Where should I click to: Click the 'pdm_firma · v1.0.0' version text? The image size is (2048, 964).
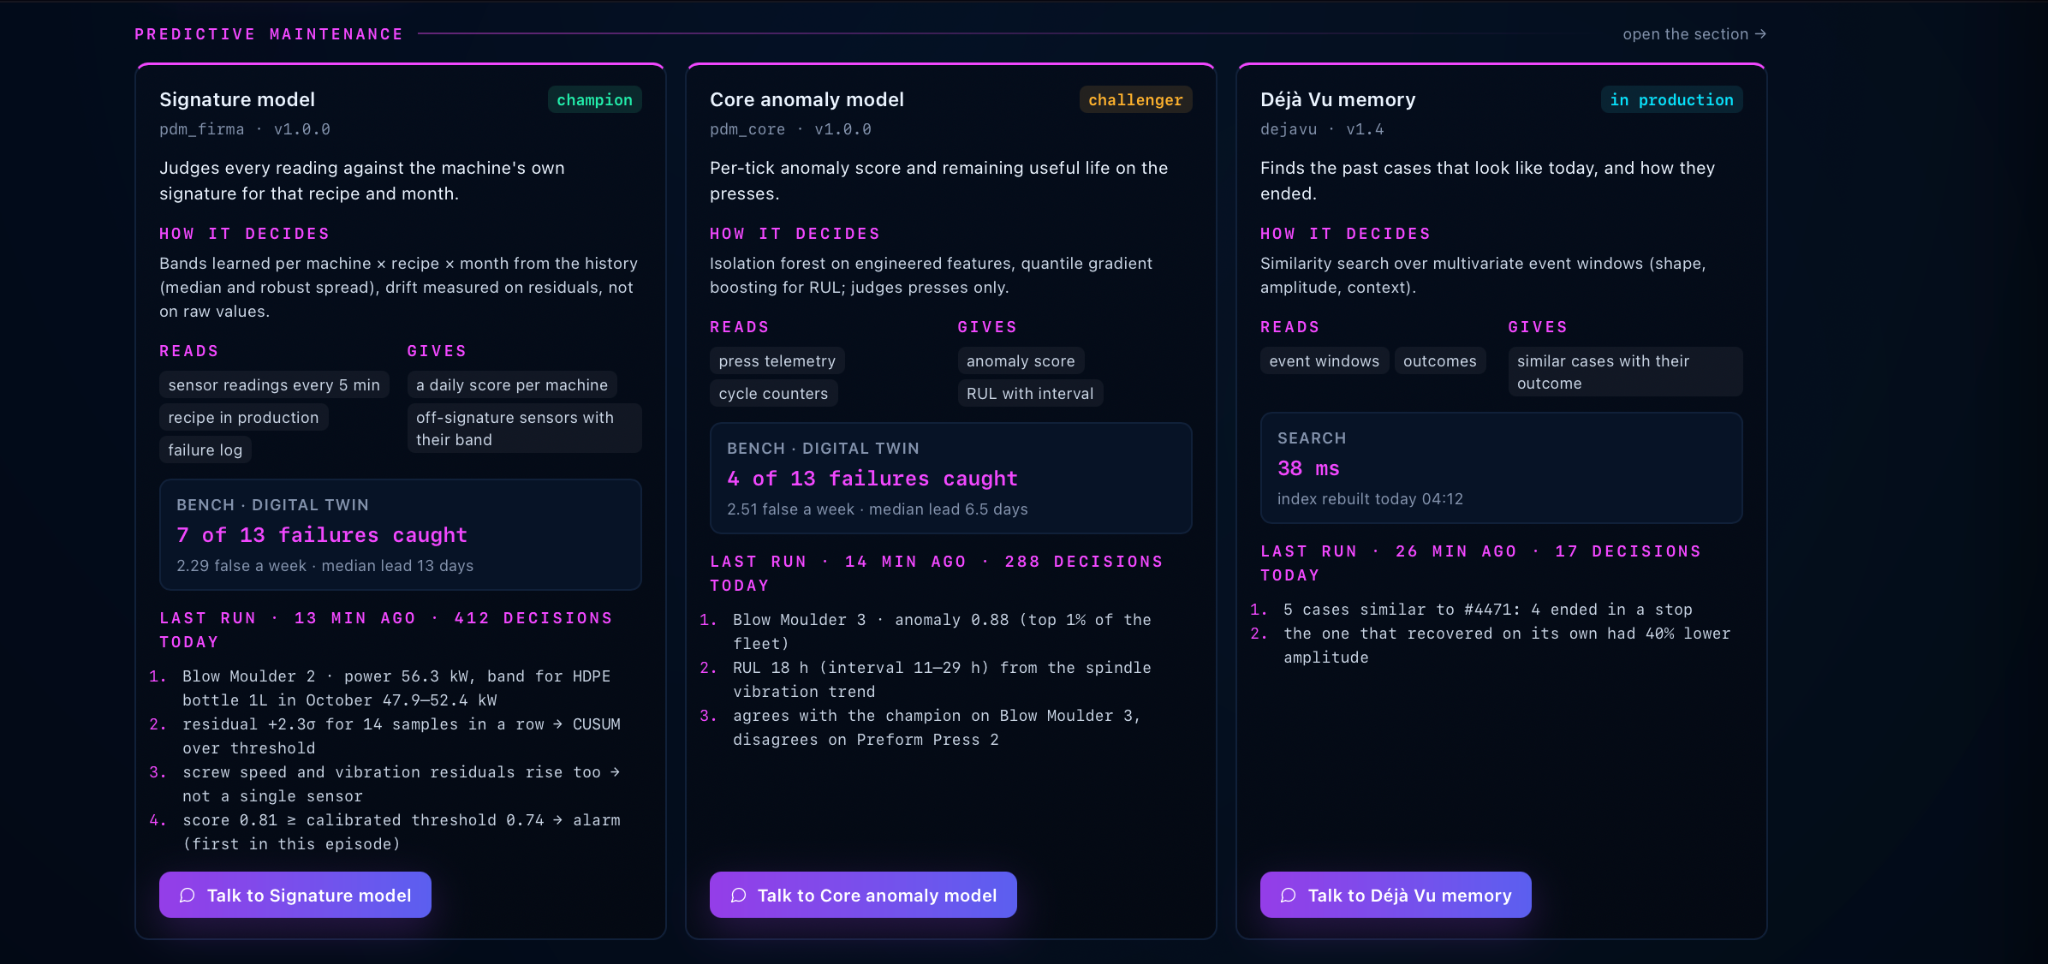(x=245, y=129)
